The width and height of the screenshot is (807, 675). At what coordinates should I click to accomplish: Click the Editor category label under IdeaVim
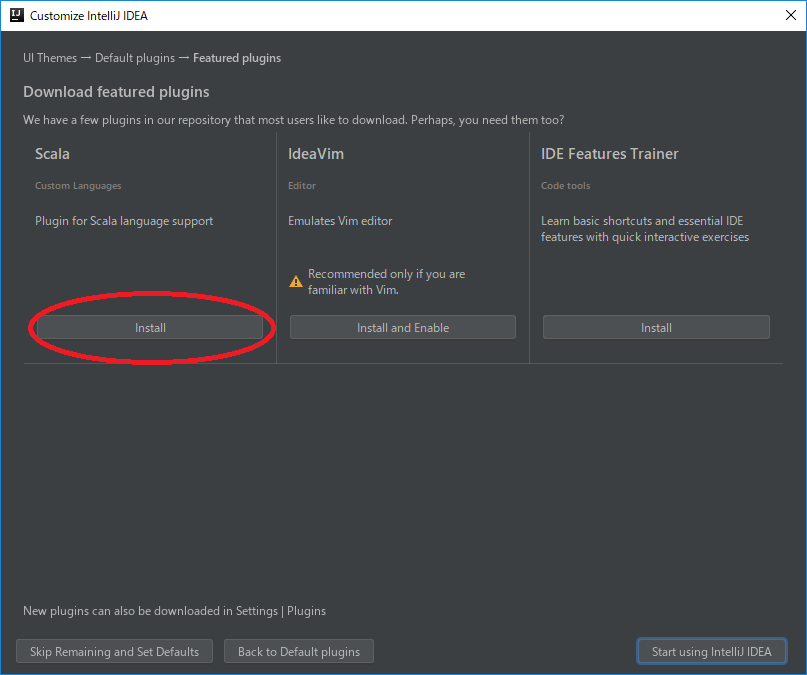coord(302,186)
